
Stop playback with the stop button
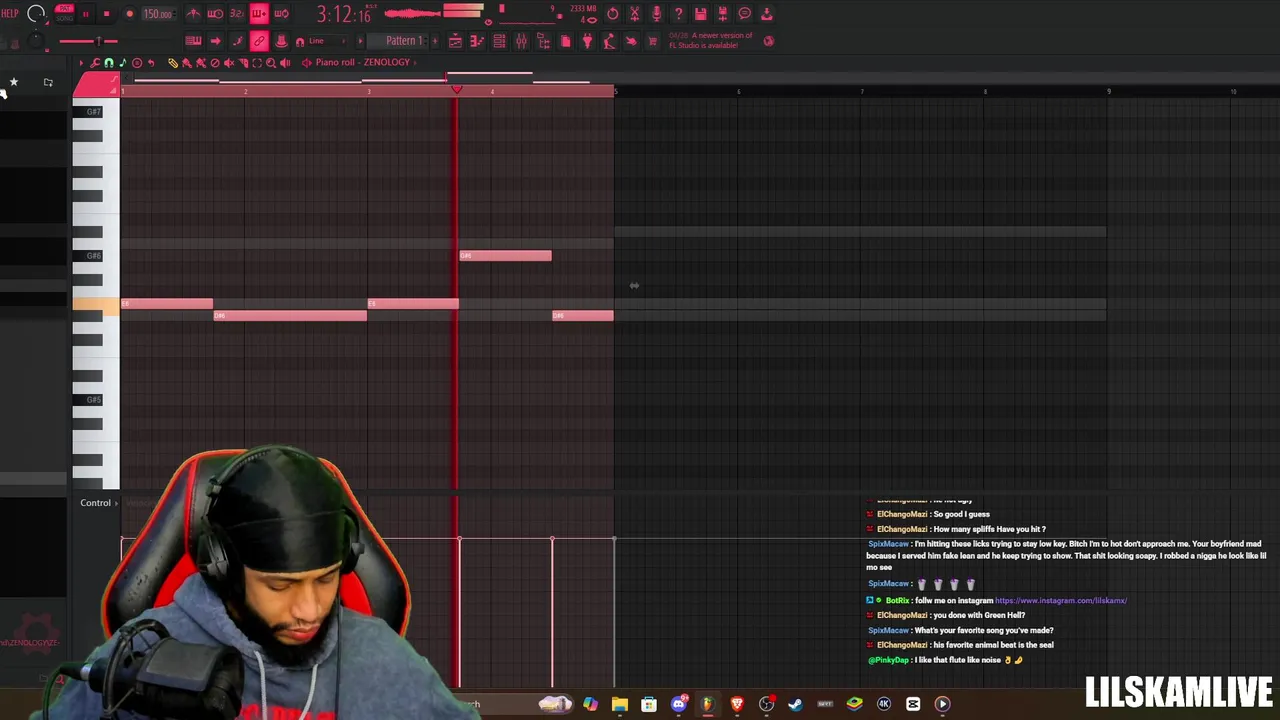pos(107,14)
